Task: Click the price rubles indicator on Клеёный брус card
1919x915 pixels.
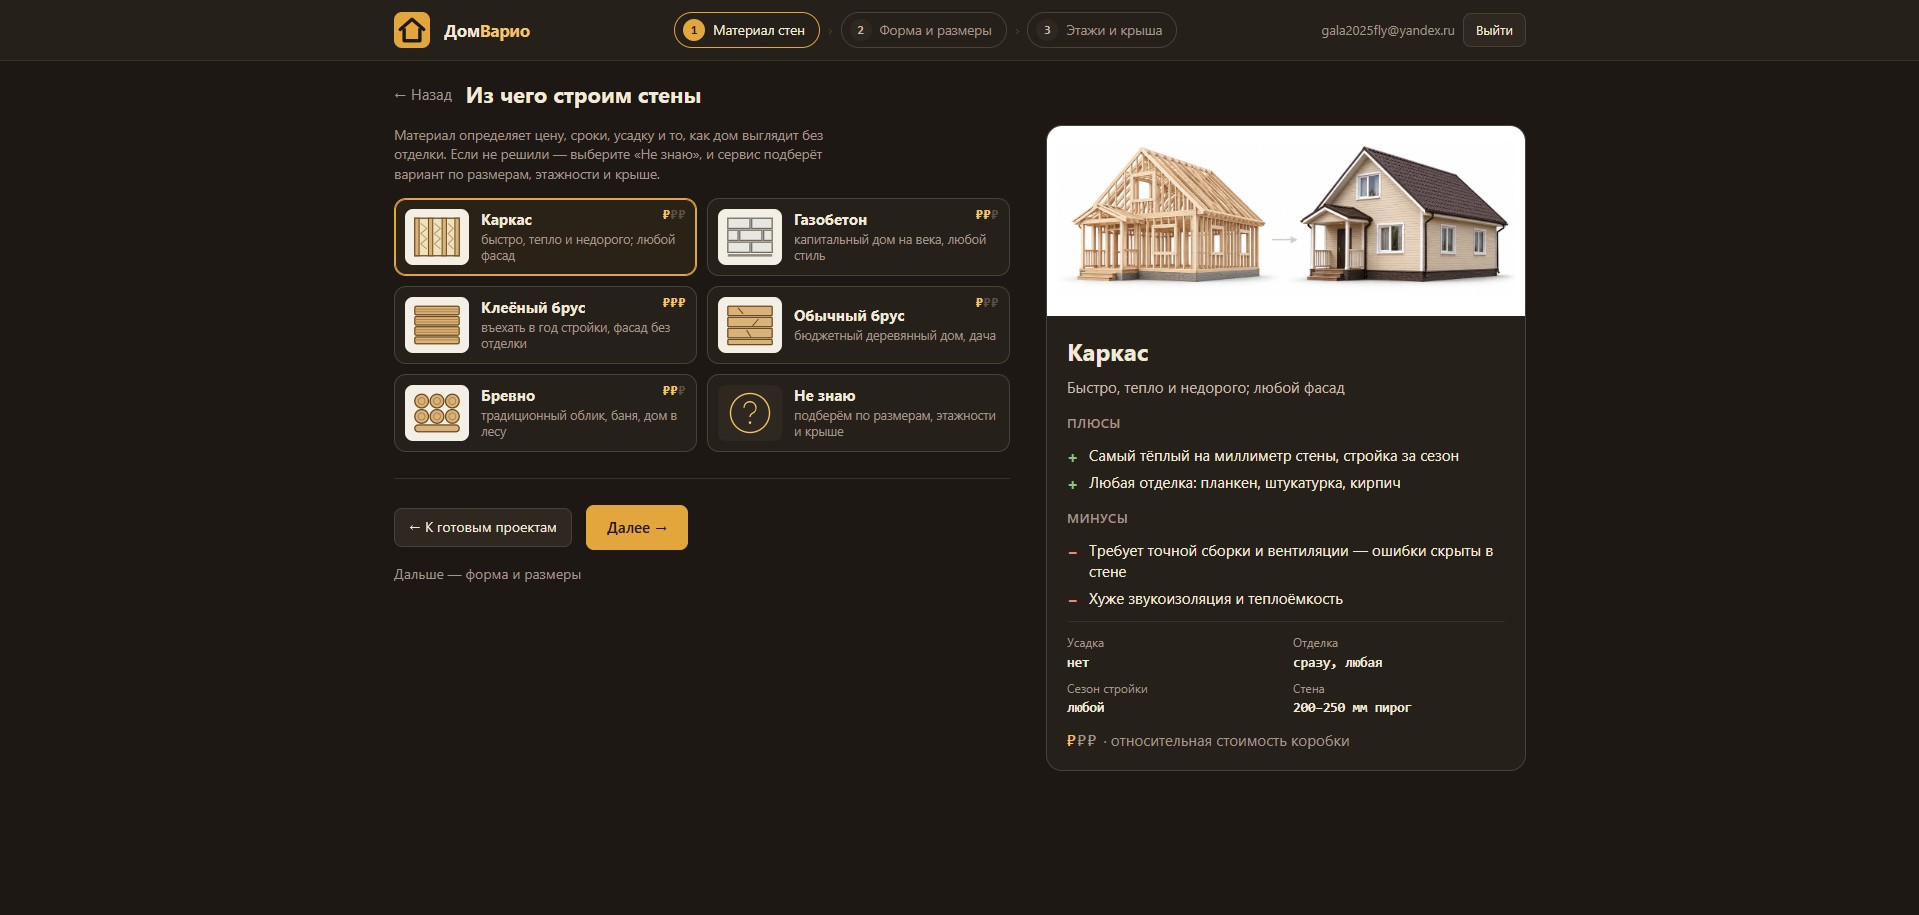Action: (674, 303)
